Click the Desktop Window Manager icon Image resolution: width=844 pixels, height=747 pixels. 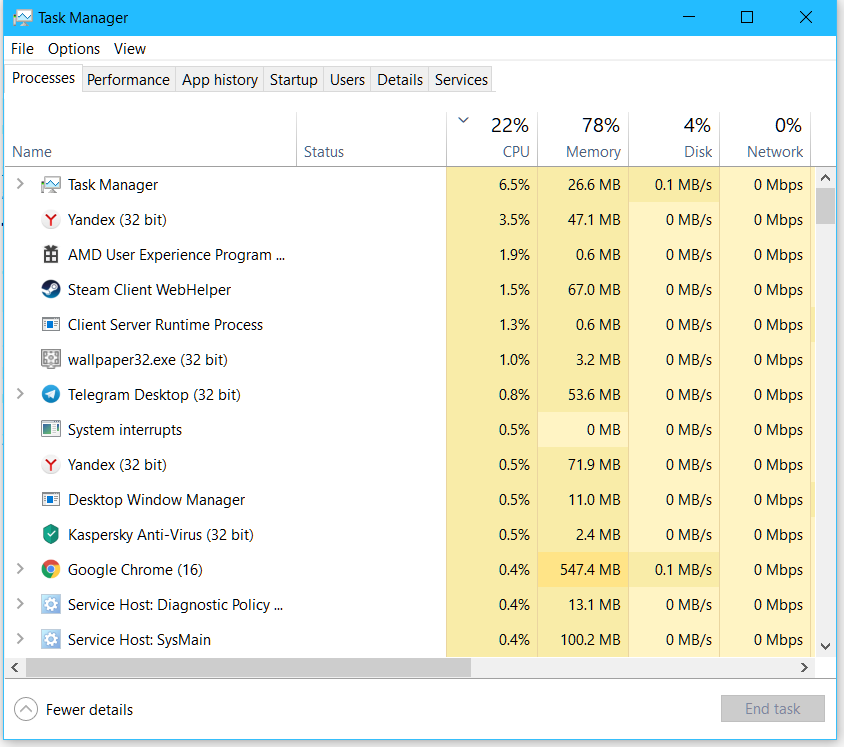(x=51, y=499)
